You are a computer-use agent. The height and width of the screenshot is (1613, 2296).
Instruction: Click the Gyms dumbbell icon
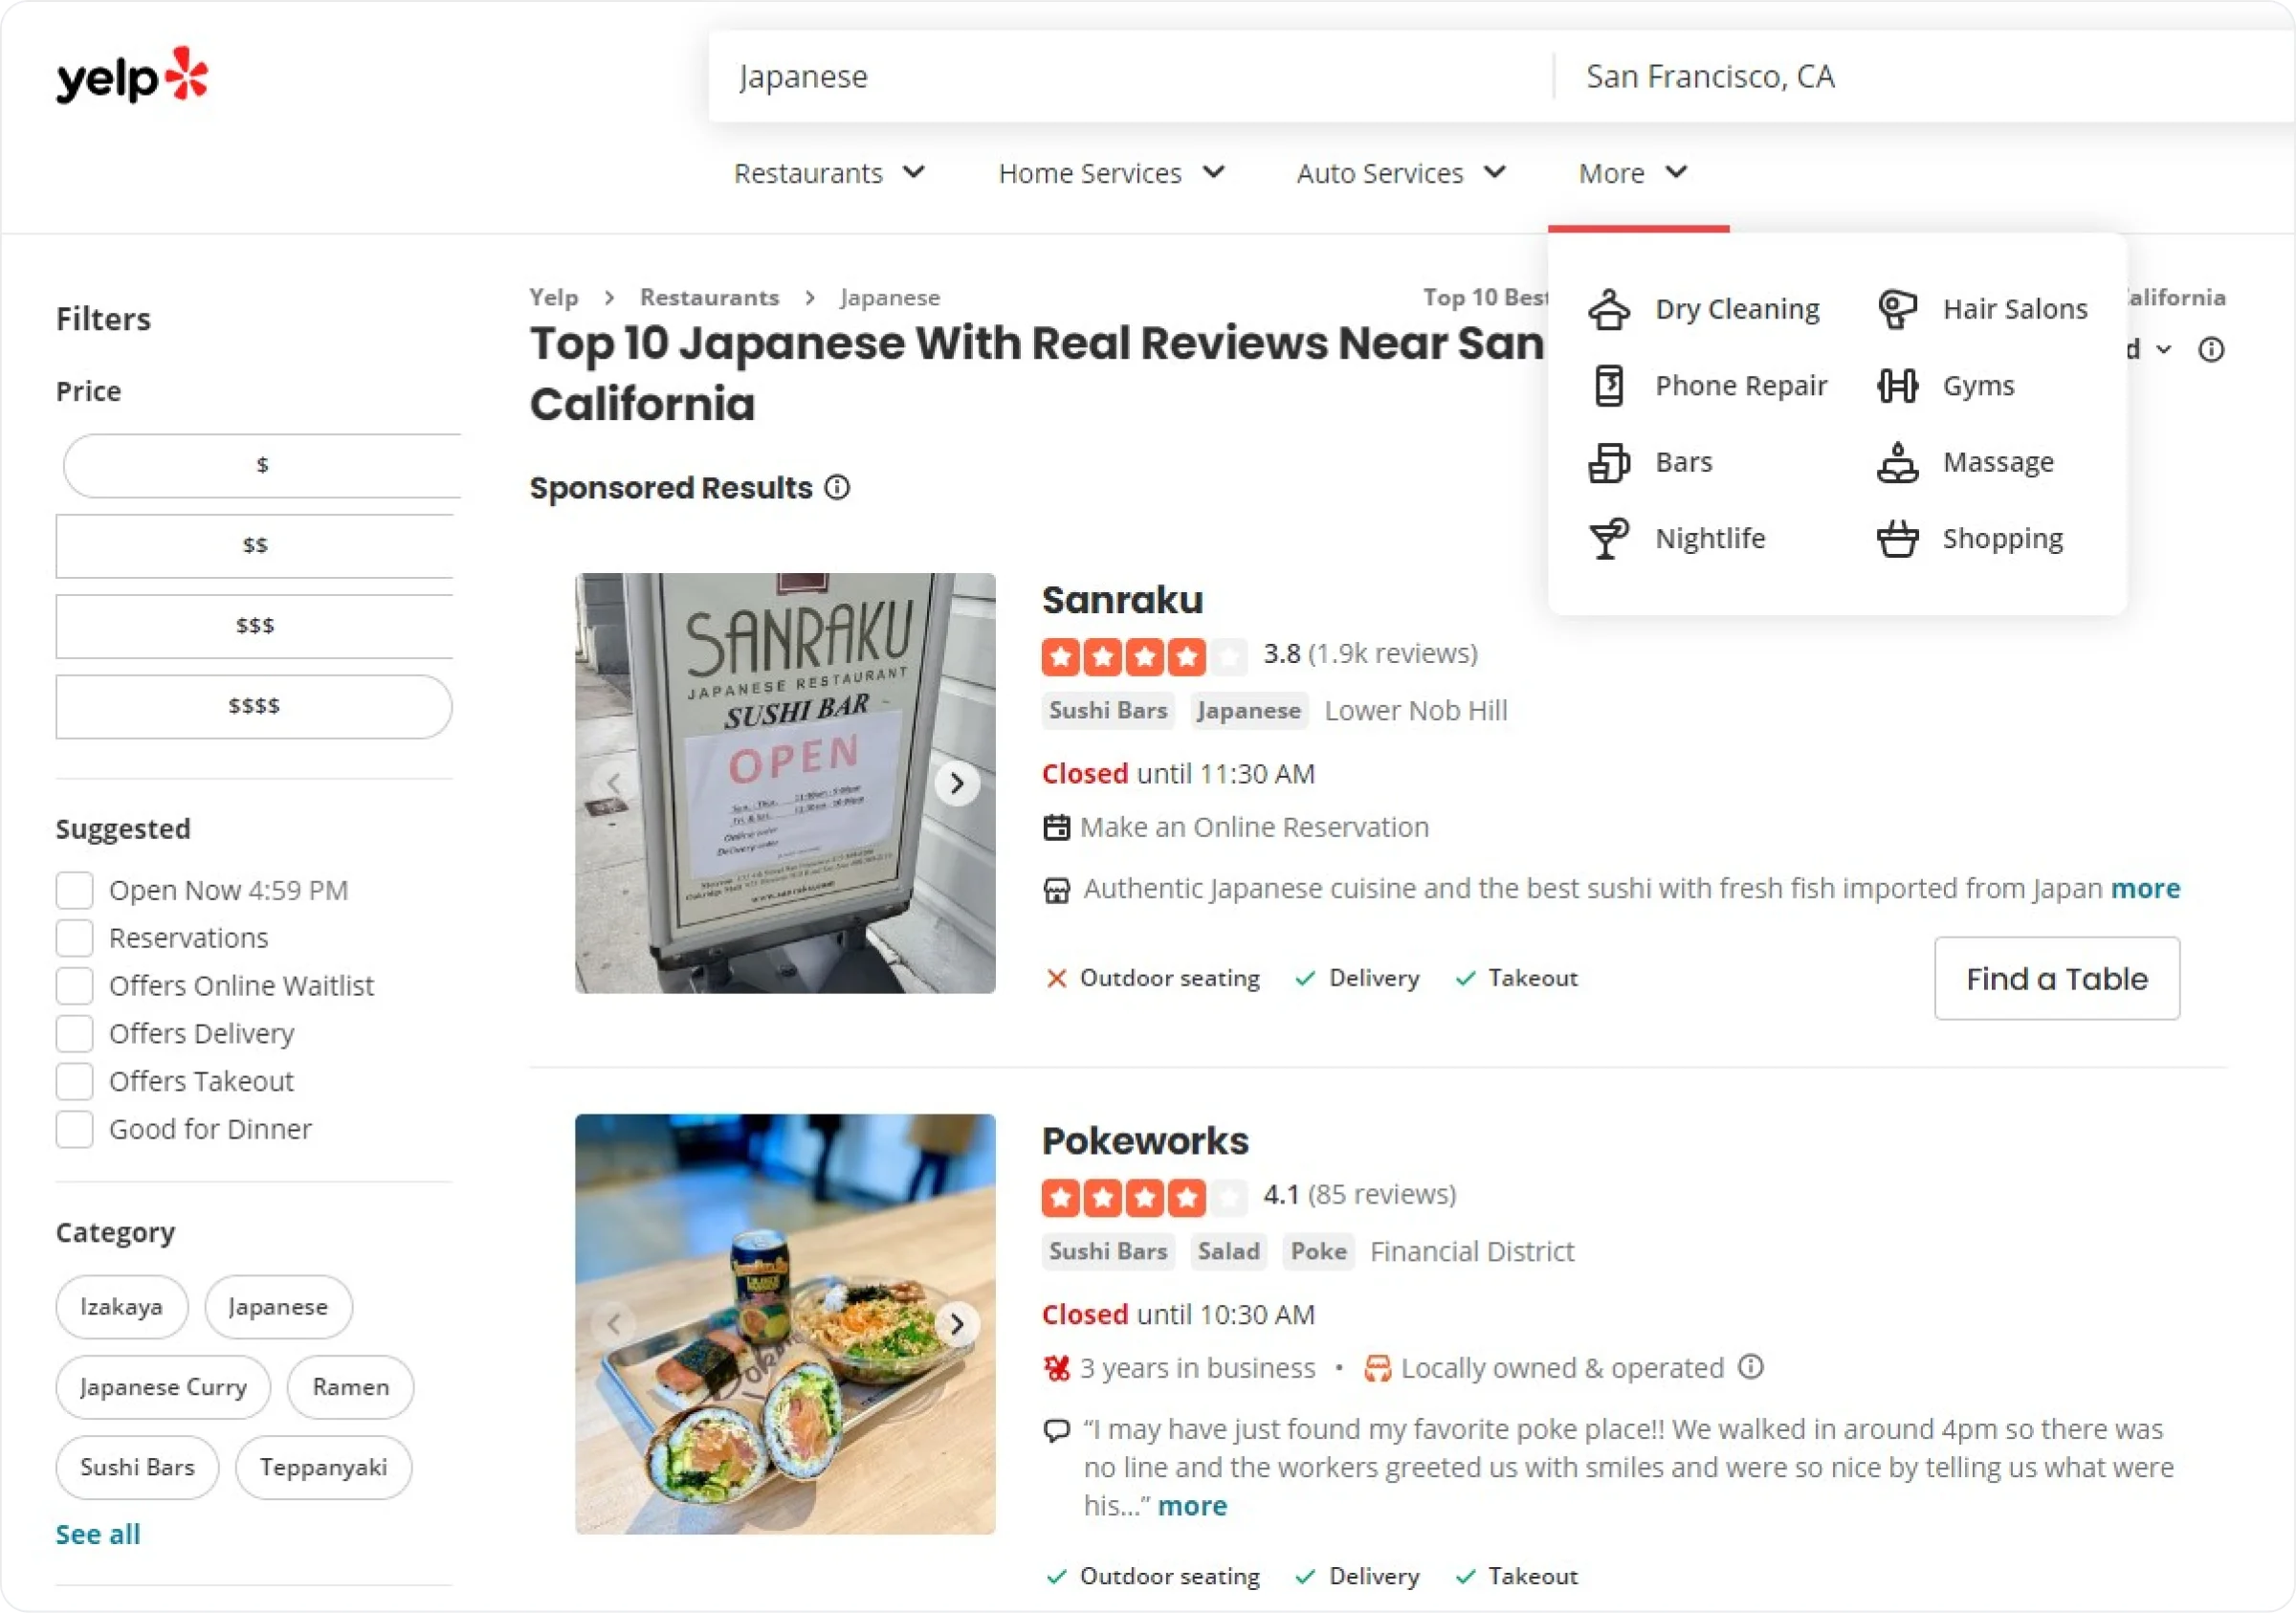click(x=1897, y=386)
